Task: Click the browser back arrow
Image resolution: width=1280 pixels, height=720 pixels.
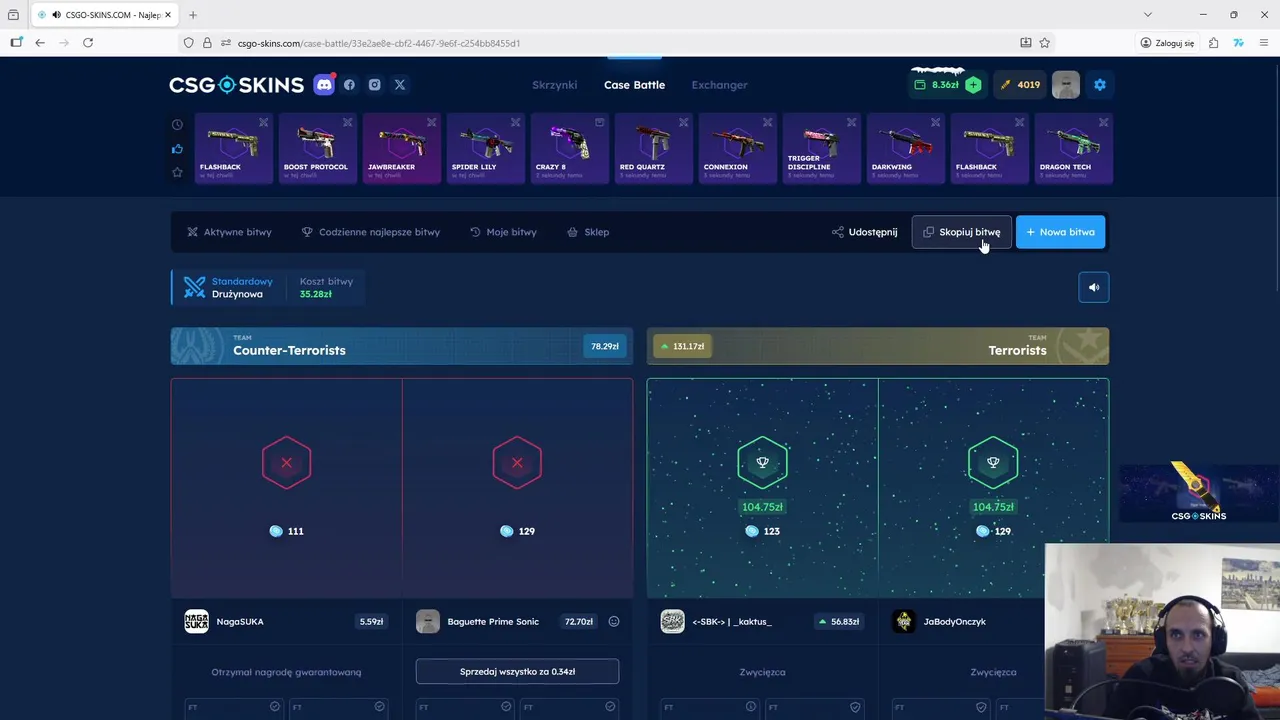Action: pyautogui.click(x=40, y=43)
